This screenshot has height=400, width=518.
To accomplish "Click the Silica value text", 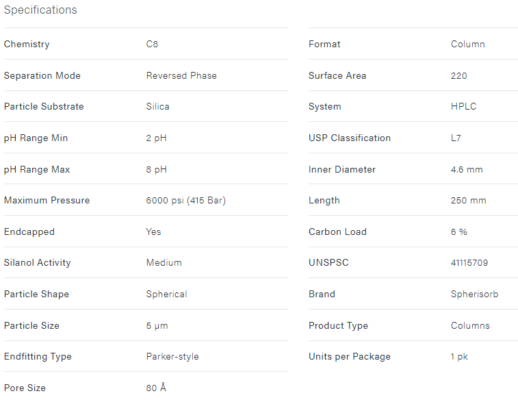I will click(158, 107).
